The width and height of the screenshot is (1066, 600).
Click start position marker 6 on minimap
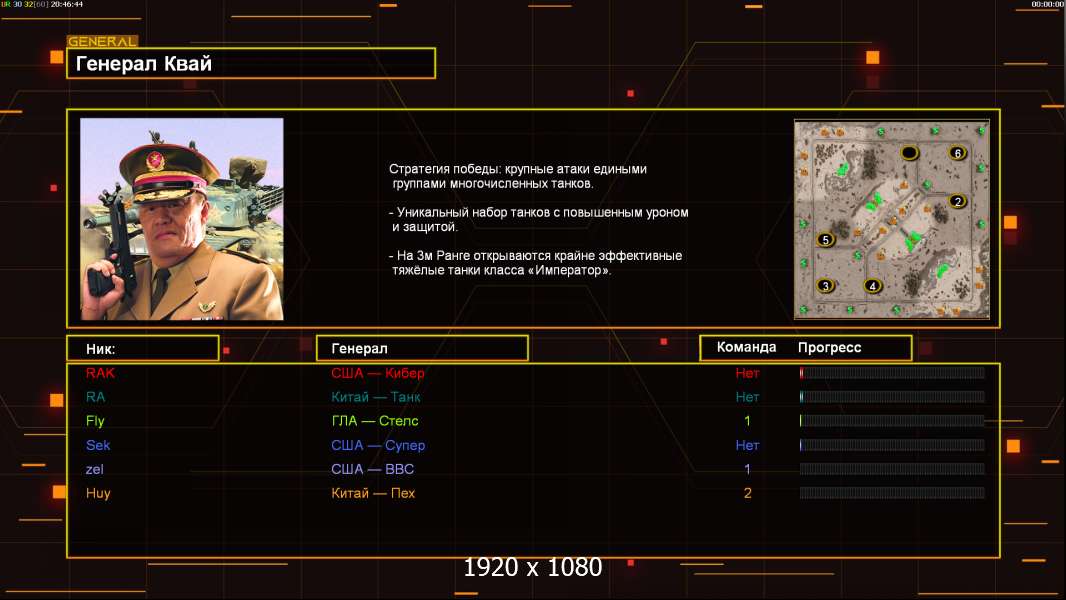pos(957,153)
